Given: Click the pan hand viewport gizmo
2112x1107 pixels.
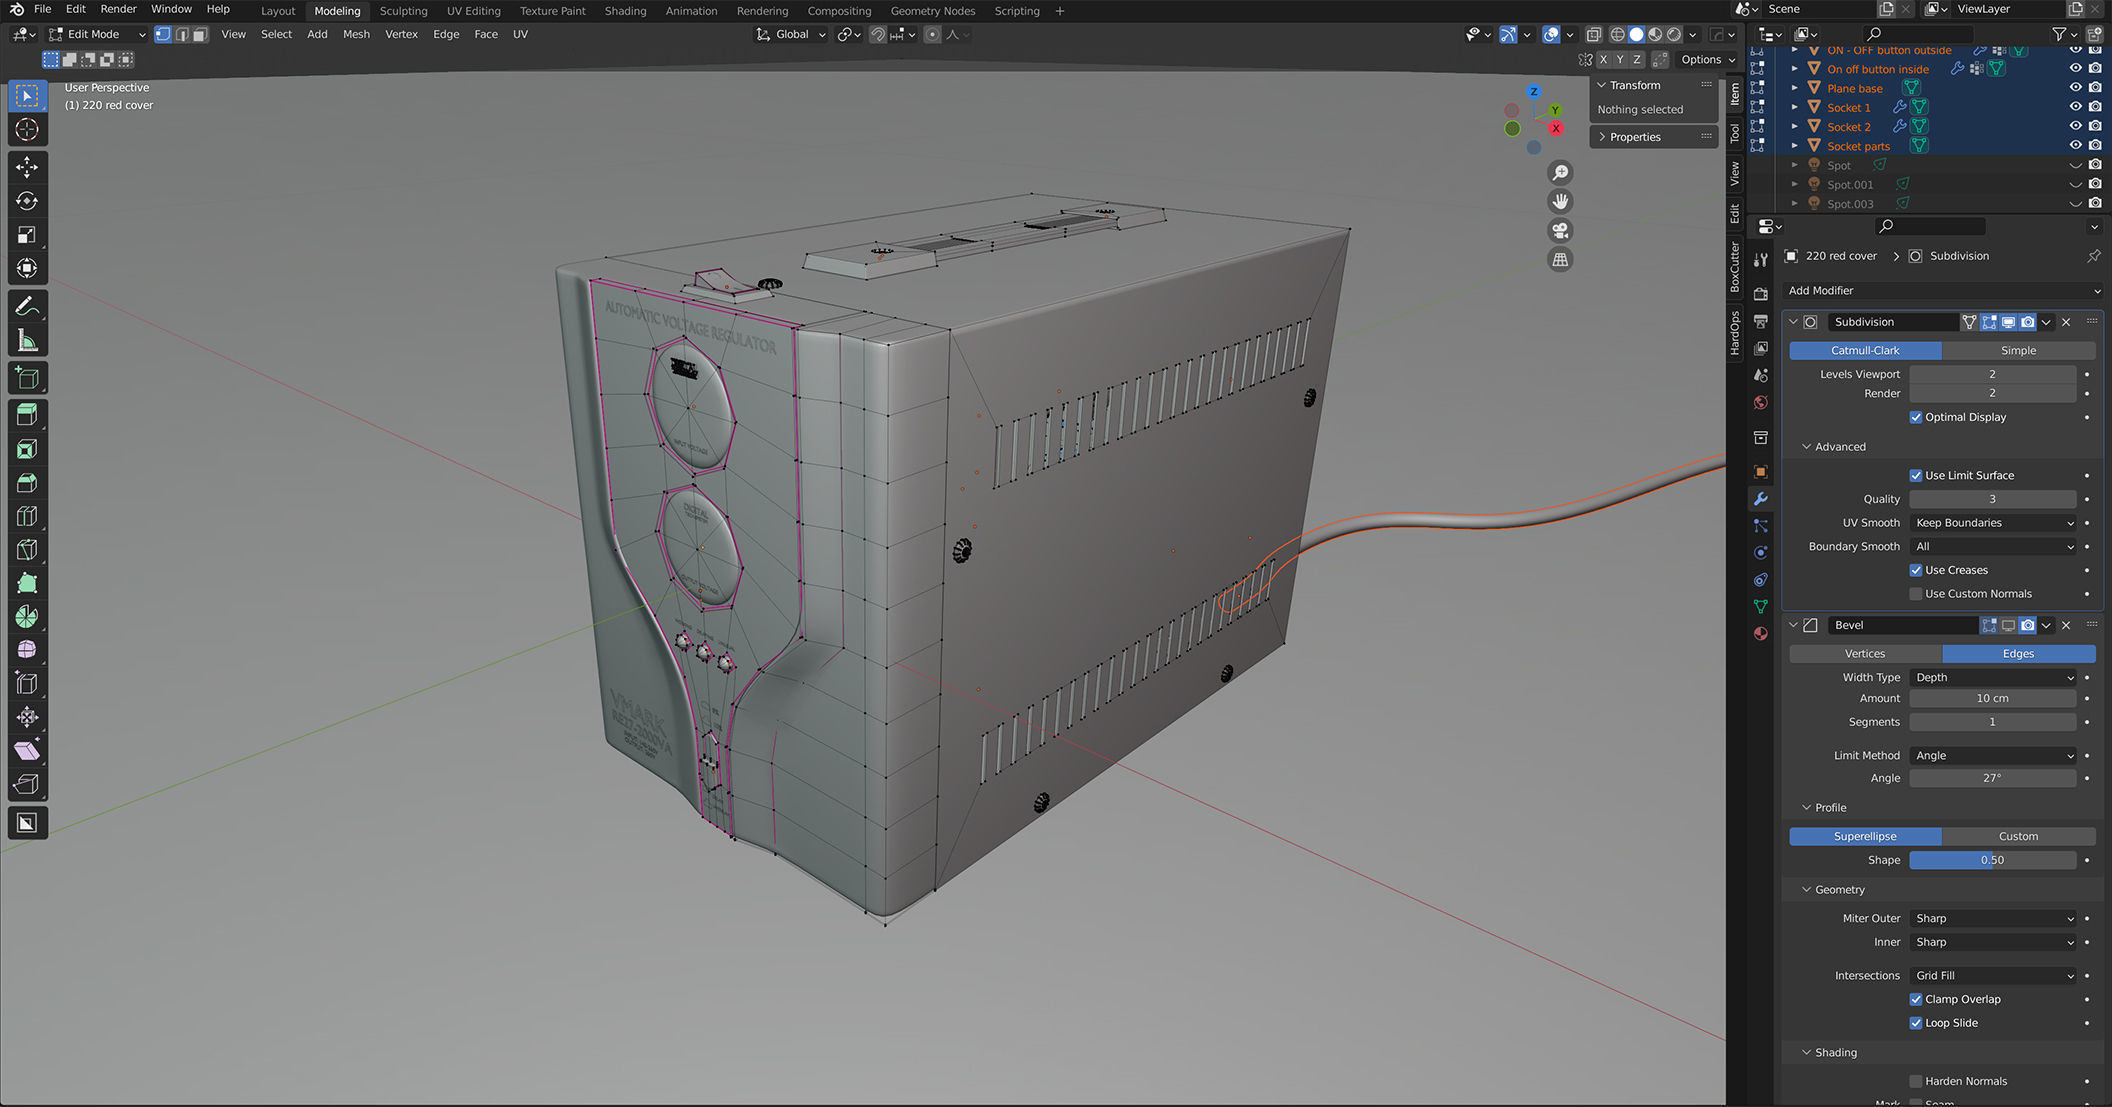Looking at the screenshot, I should tap(1560, 202).
